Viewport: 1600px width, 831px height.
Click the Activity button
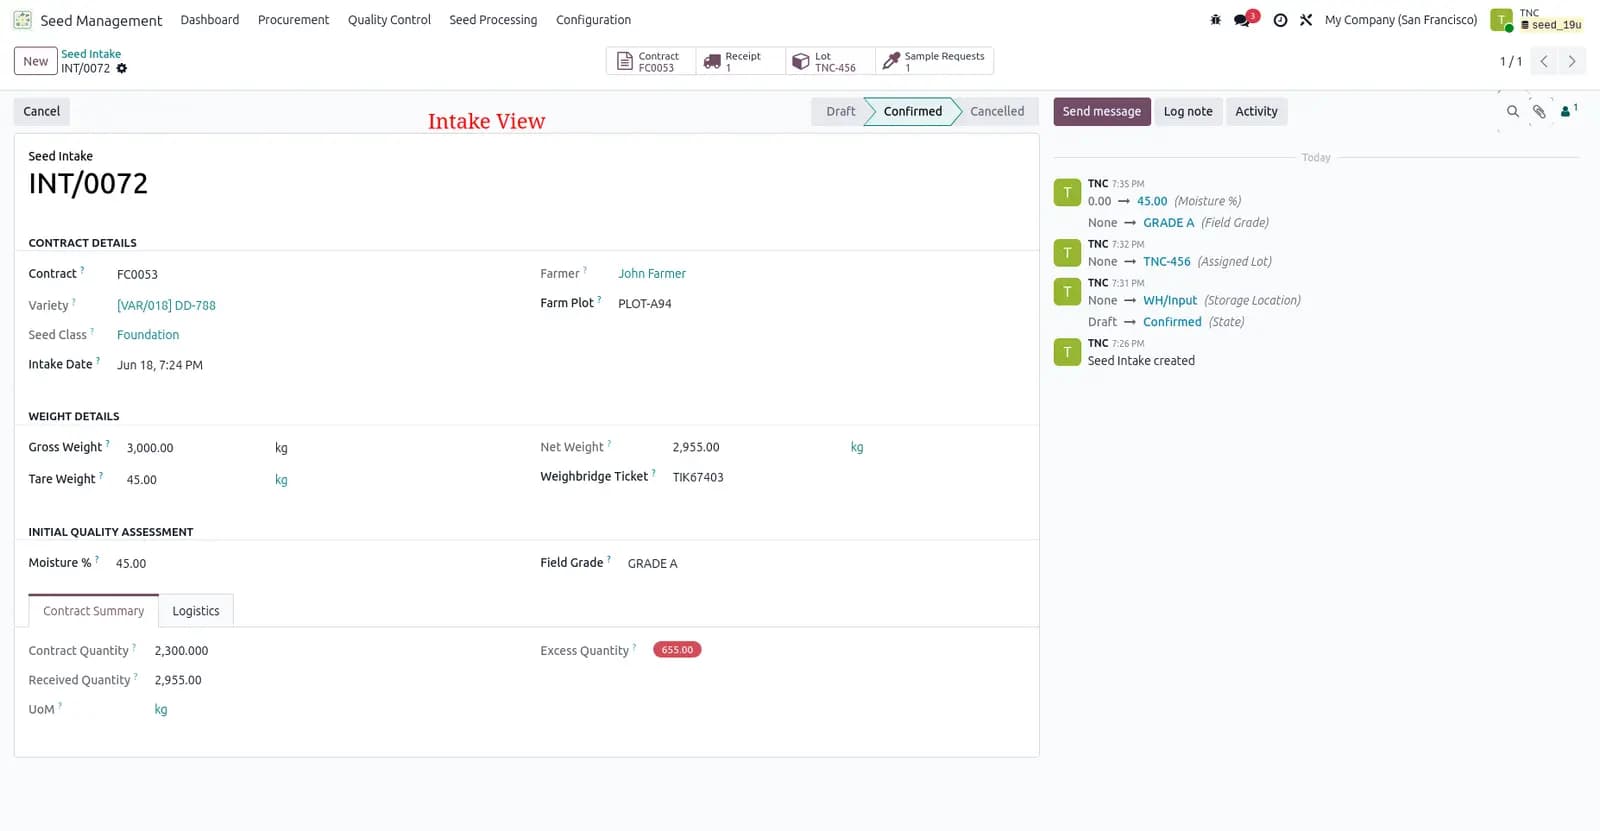(1256, 111)
